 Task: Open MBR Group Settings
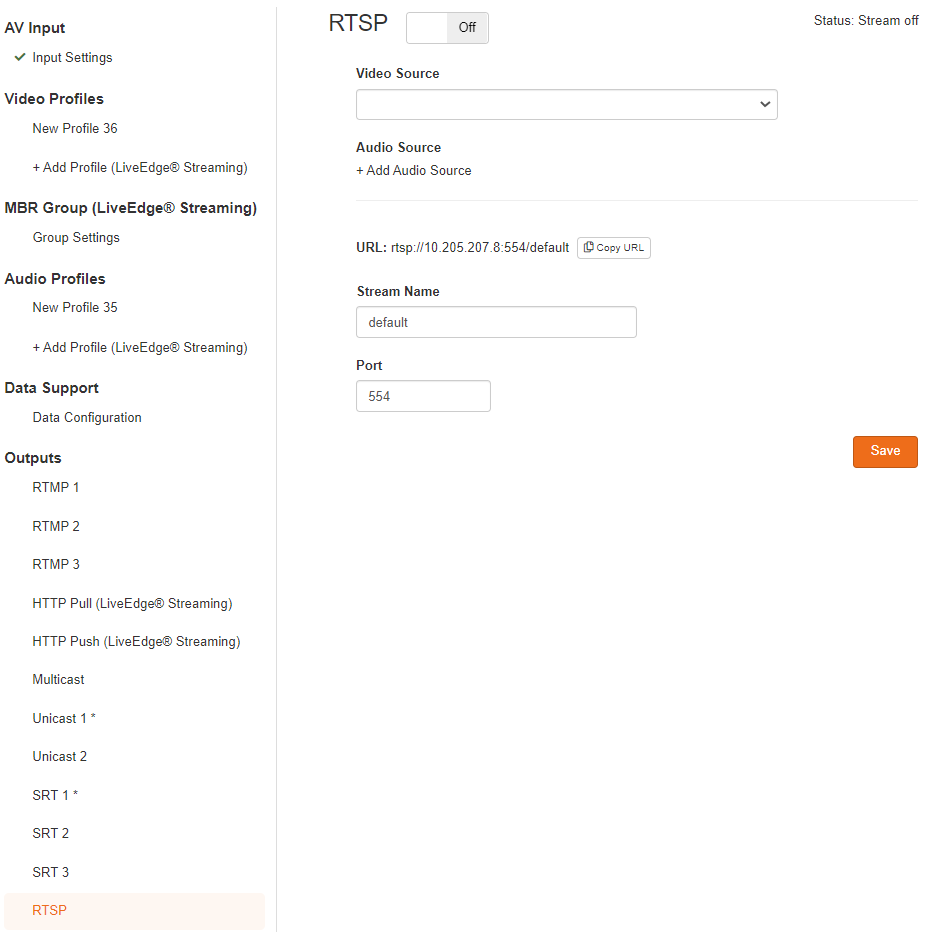pyautogui.click(x=76, y=238)
